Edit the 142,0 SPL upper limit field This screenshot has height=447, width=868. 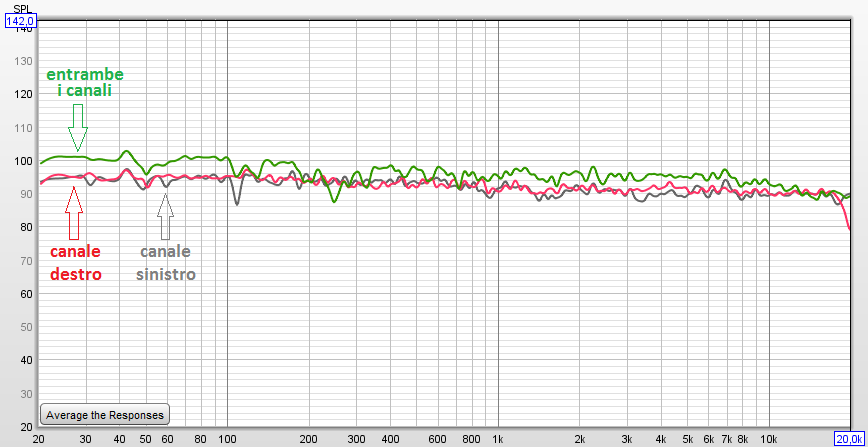20,22
